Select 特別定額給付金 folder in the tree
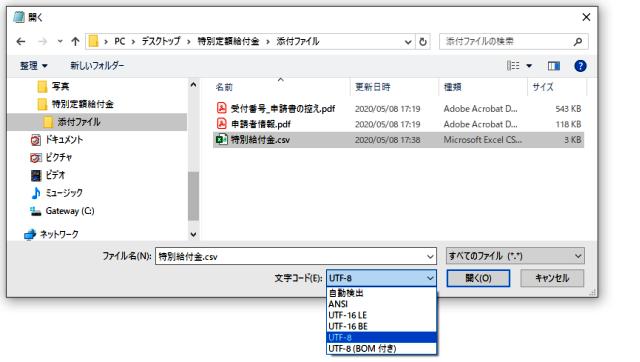The height and width of the screenshot is (362, 640). [x=82, y=104]
